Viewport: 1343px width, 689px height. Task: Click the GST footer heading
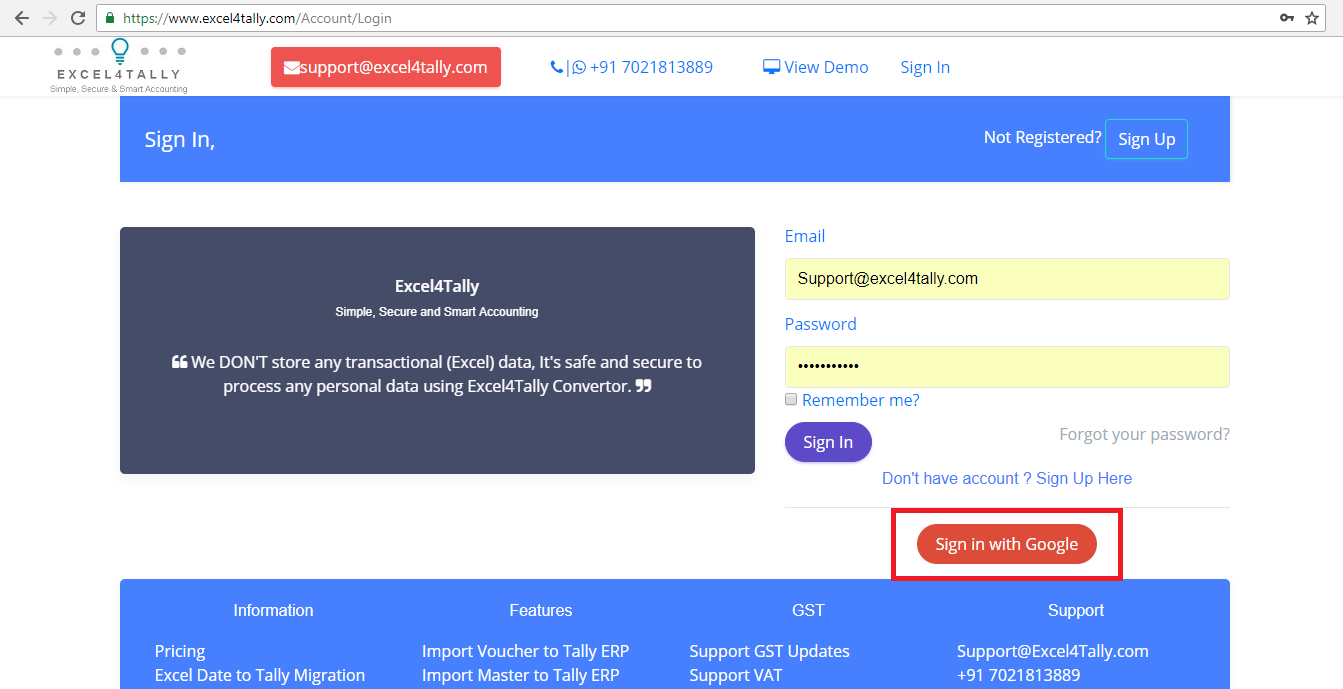point(808,610)
